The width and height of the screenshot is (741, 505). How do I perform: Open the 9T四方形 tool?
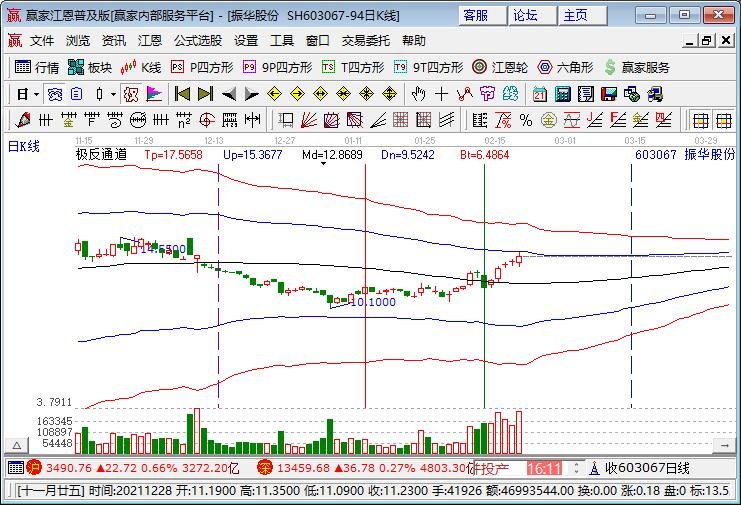(x=429, y=68)
